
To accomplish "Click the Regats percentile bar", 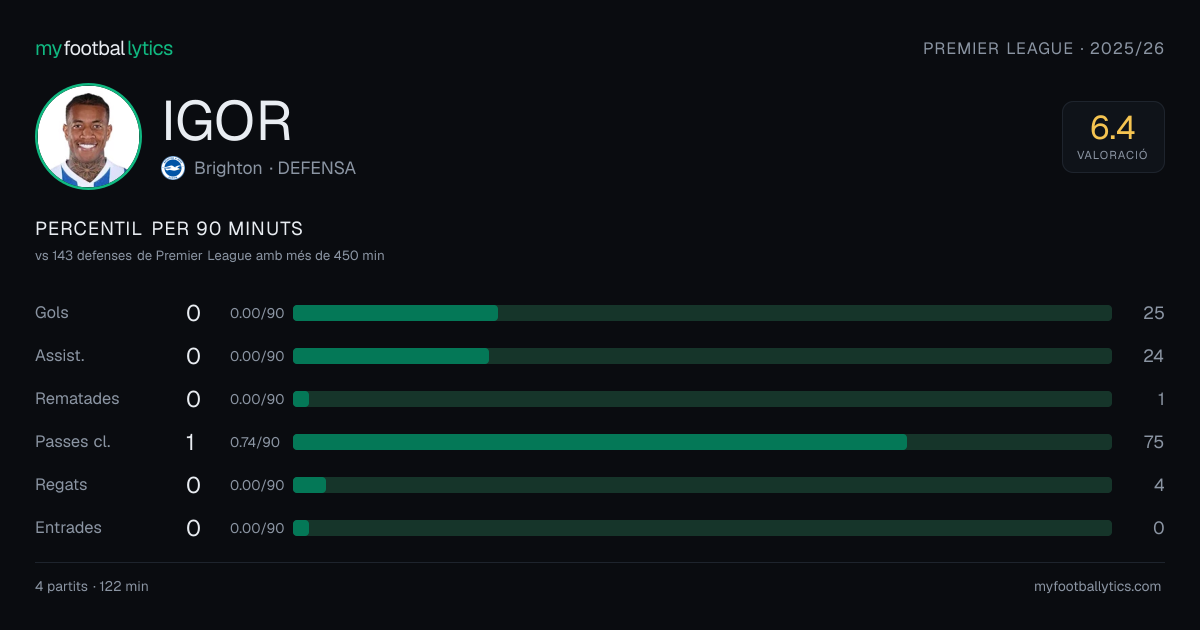I will pyautogui.click(x=702, y=485).
